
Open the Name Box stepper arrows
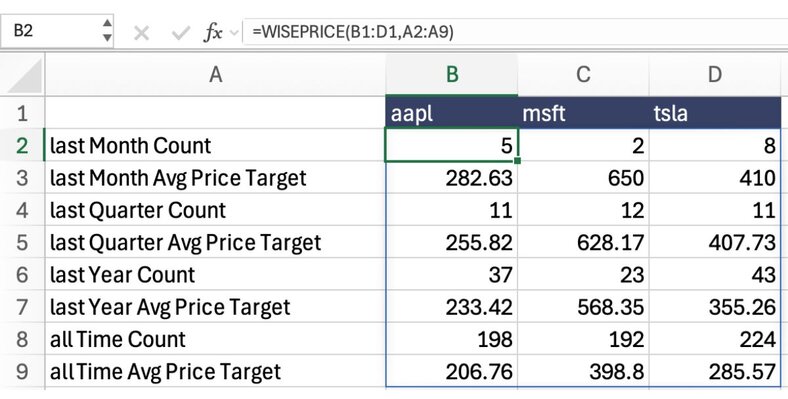tap(107, 31)
